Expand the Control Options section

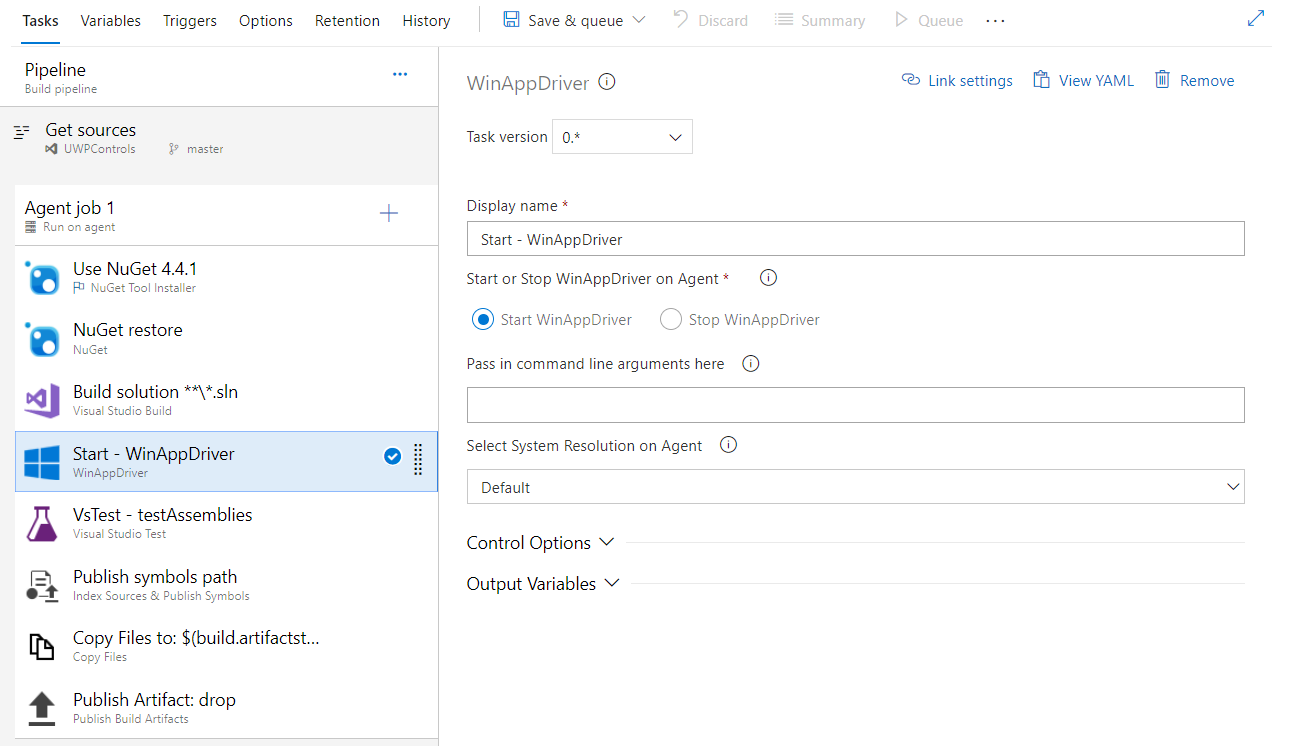[540, 543]
